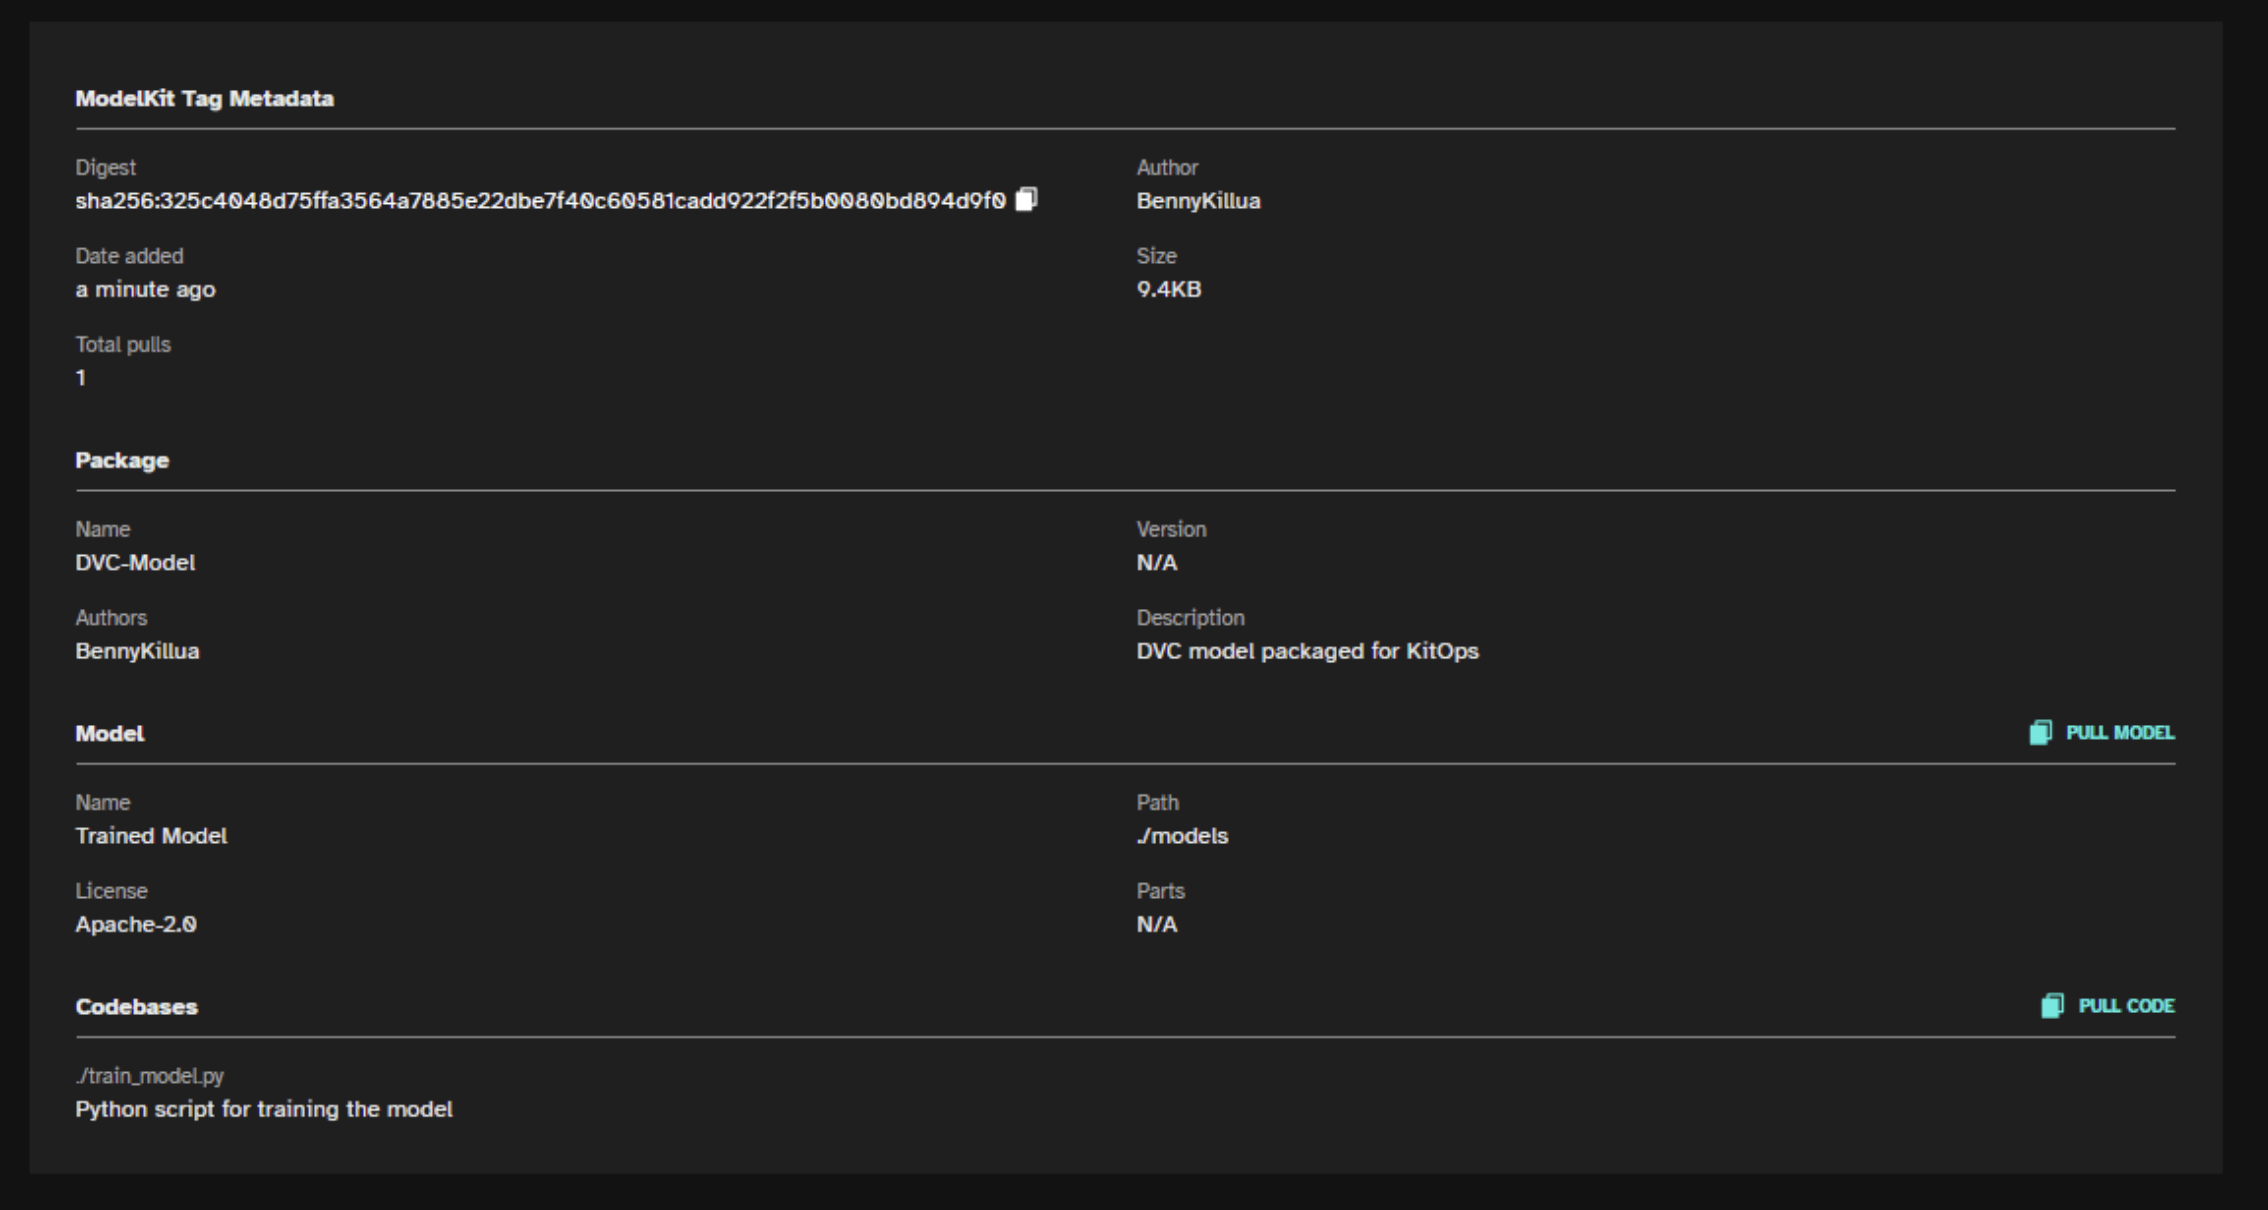Viewport: 2268px width, 1210px height.
Task: Click the 'ModelKit Tag Metadata' heading
Action: (x=204, y=99)
